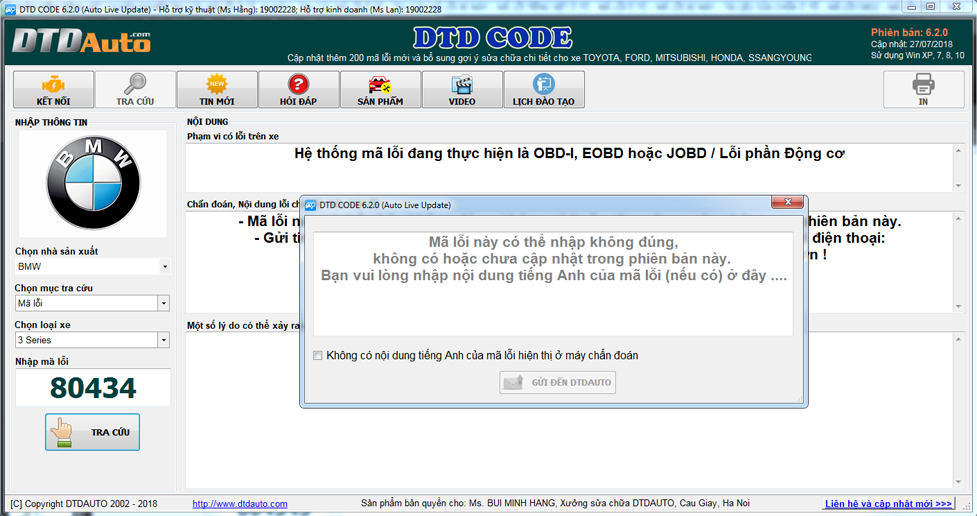Viewport: 977px width, 516px height.
Task: Click the app icon in main title bar
Action: click(x=10, y=9)
